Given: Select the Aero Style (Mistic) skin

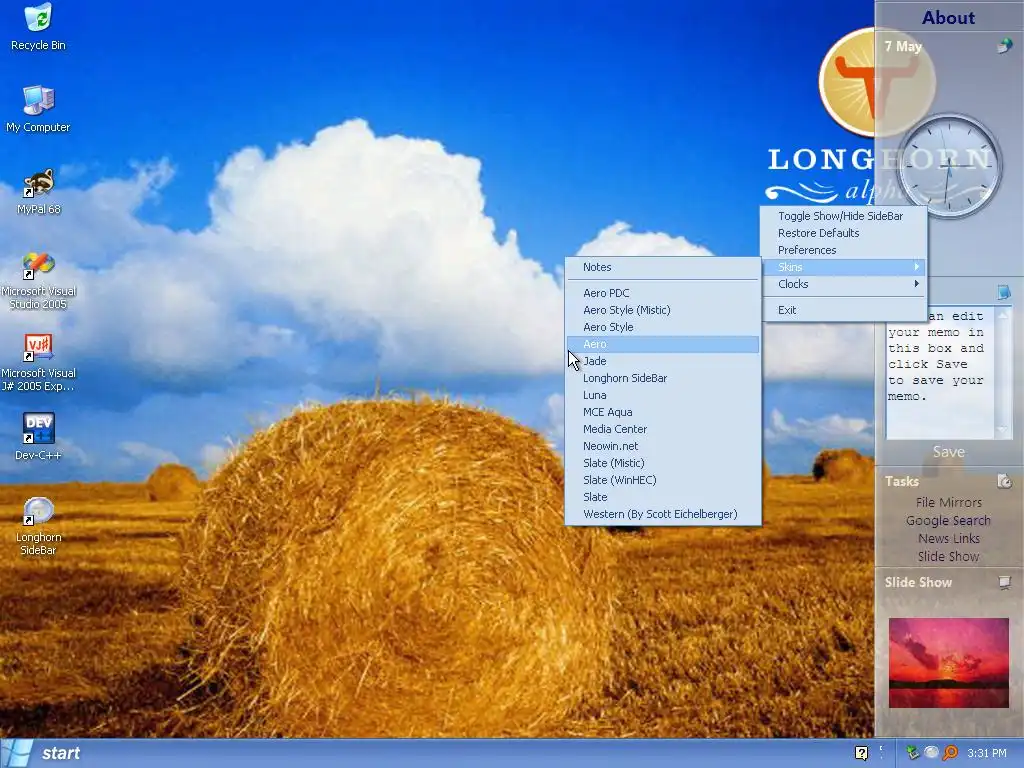Looking at the screenshot, I should pos(663,310).
